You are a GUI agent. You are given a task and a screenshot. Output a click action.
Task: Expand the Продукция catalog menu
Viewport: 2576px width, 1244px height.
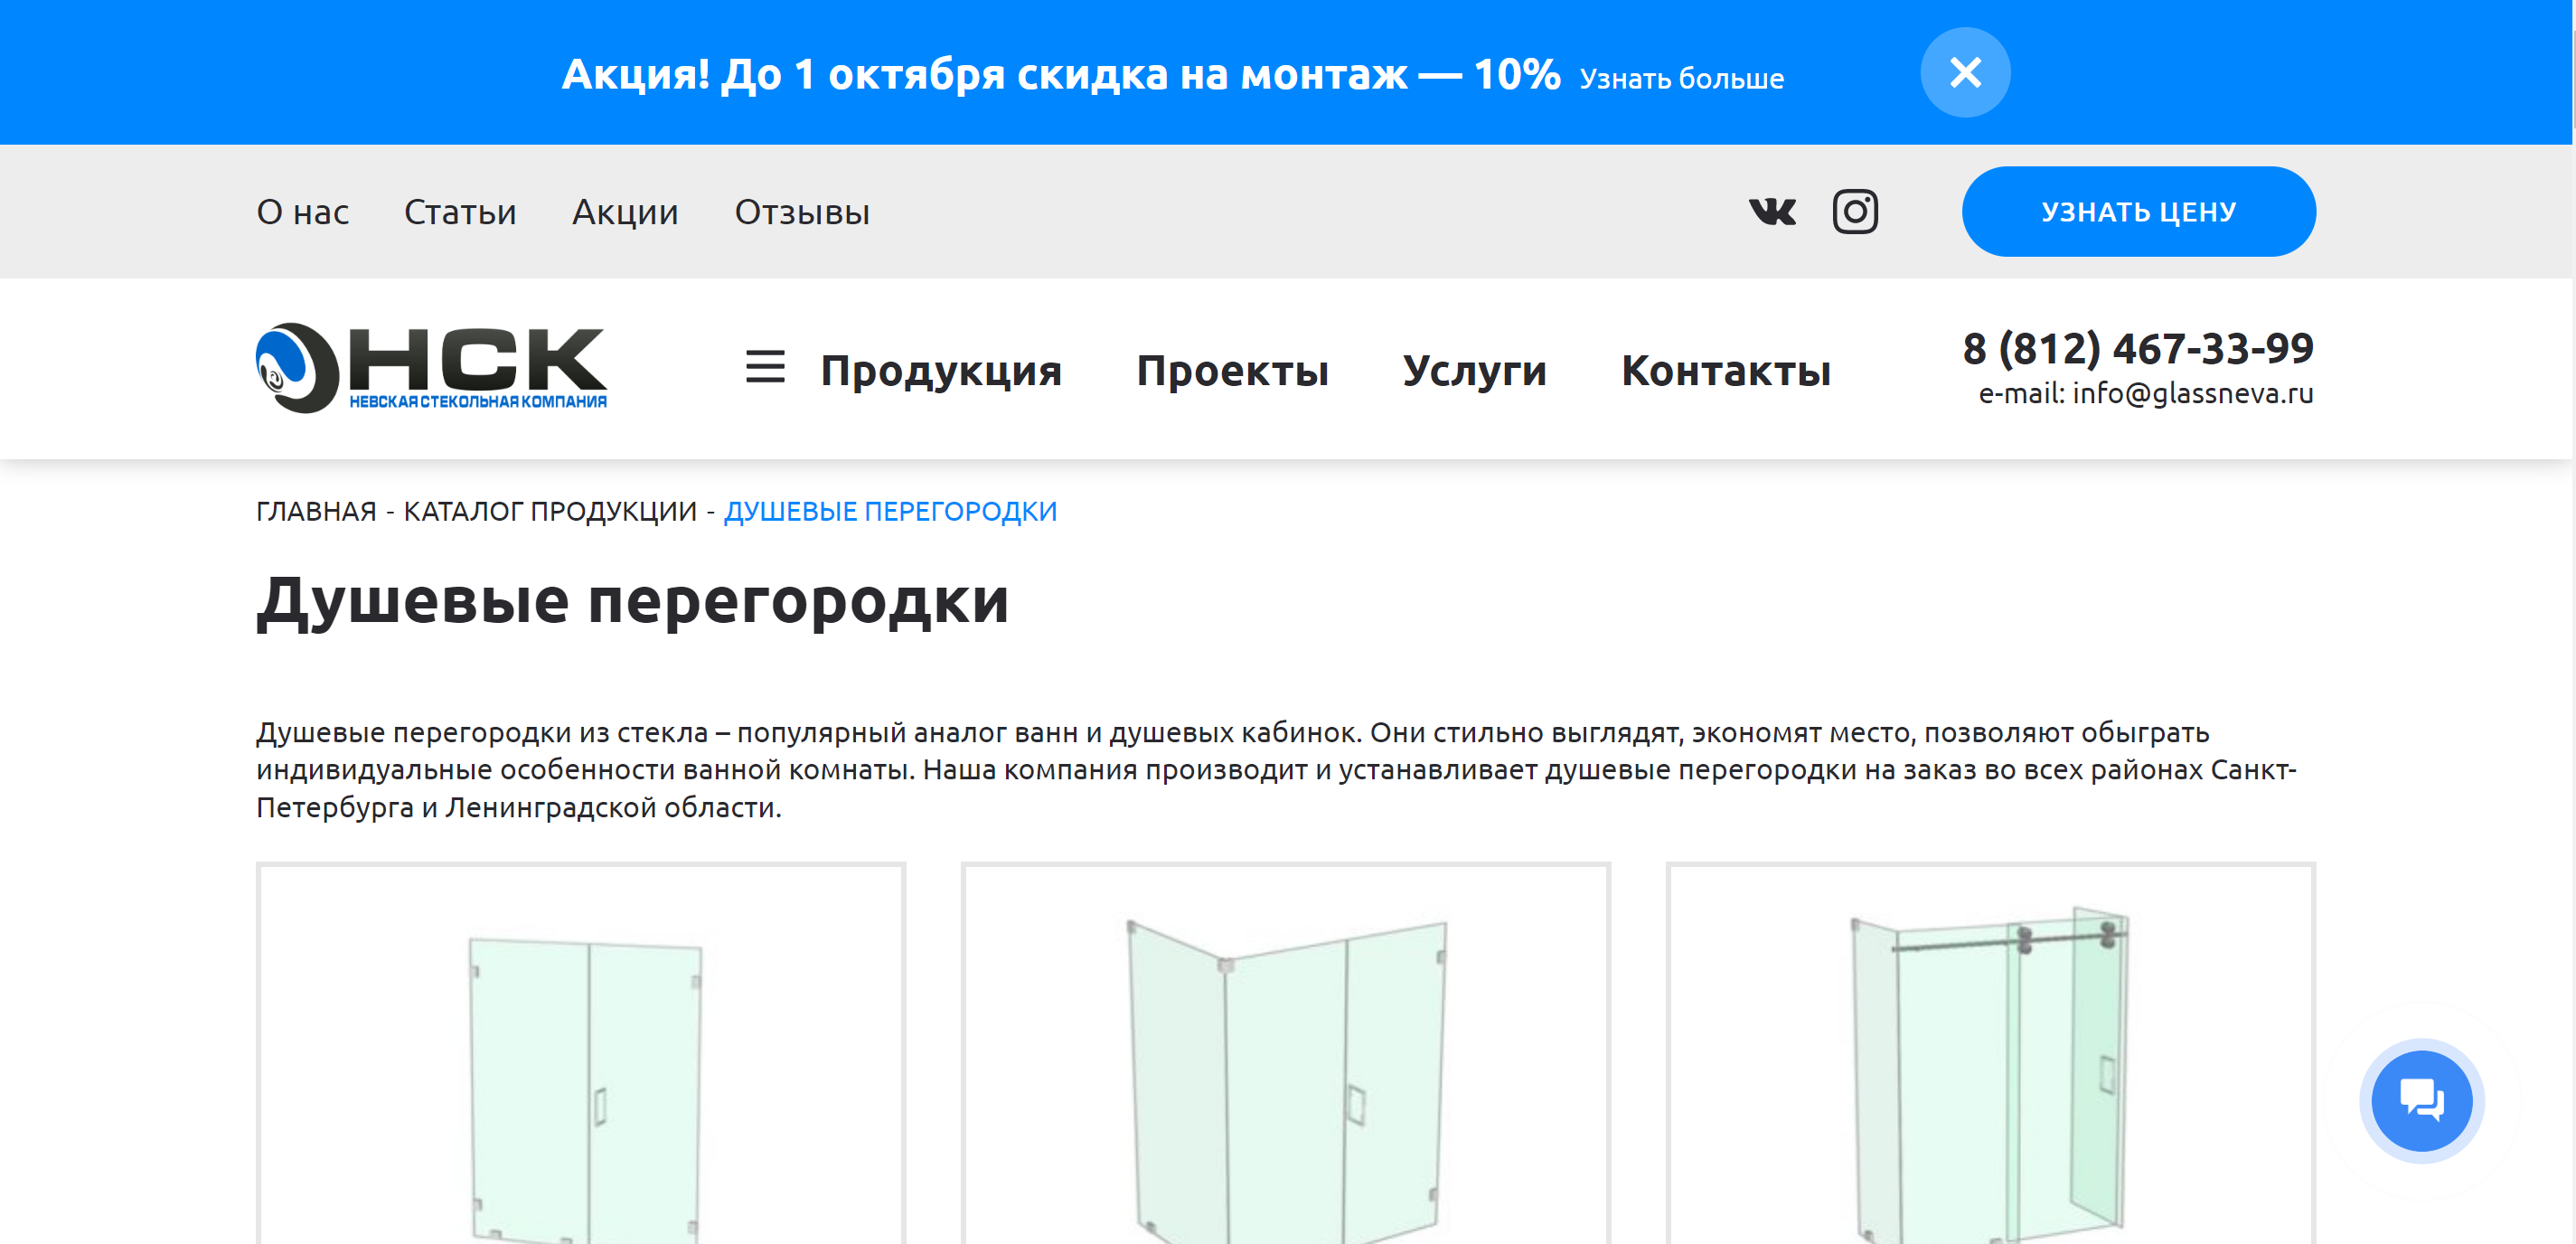click(941, 370)
